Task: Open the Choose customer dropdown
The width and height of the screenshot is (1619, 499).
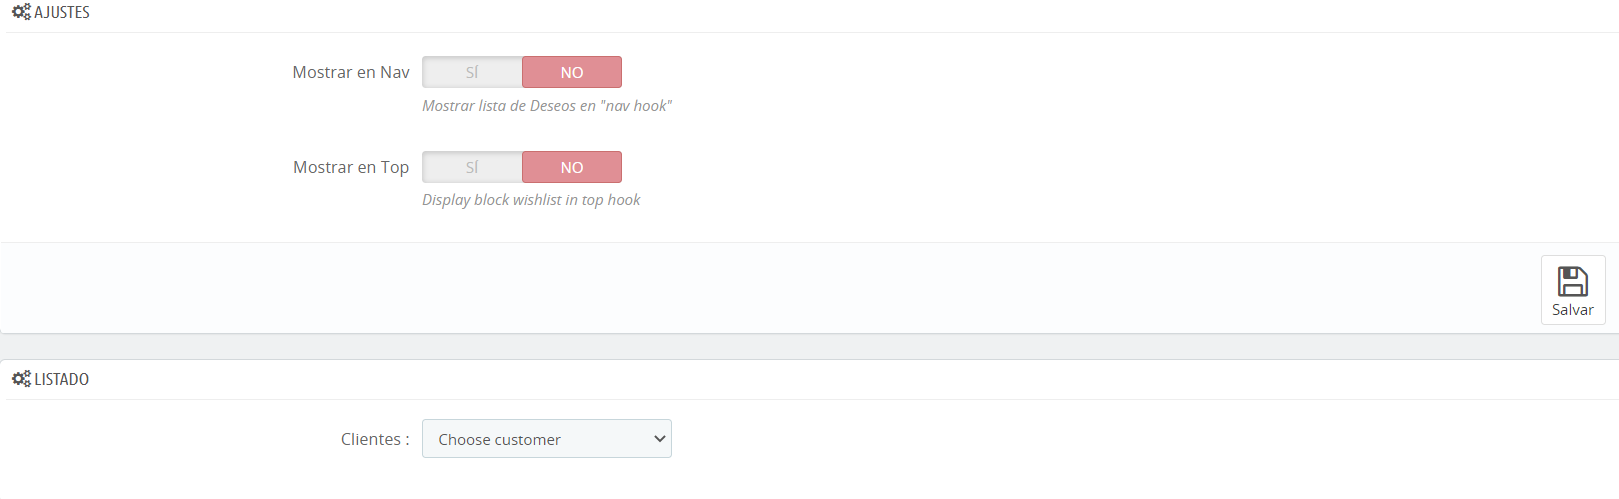Action: click(546, 439)
